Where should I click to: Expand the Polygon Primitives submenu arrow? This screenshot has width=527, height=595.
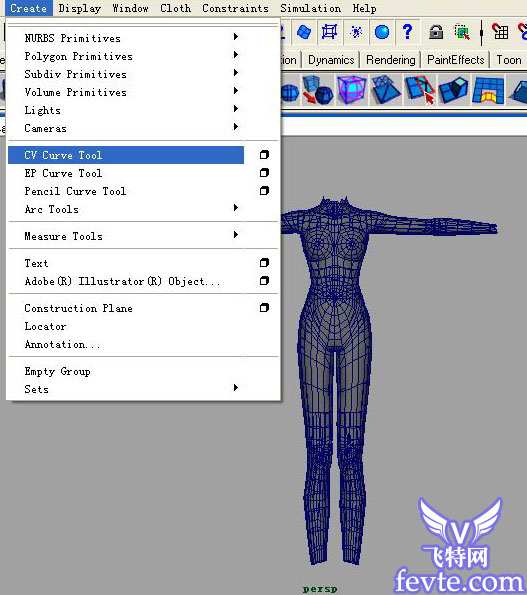[236, 55]
